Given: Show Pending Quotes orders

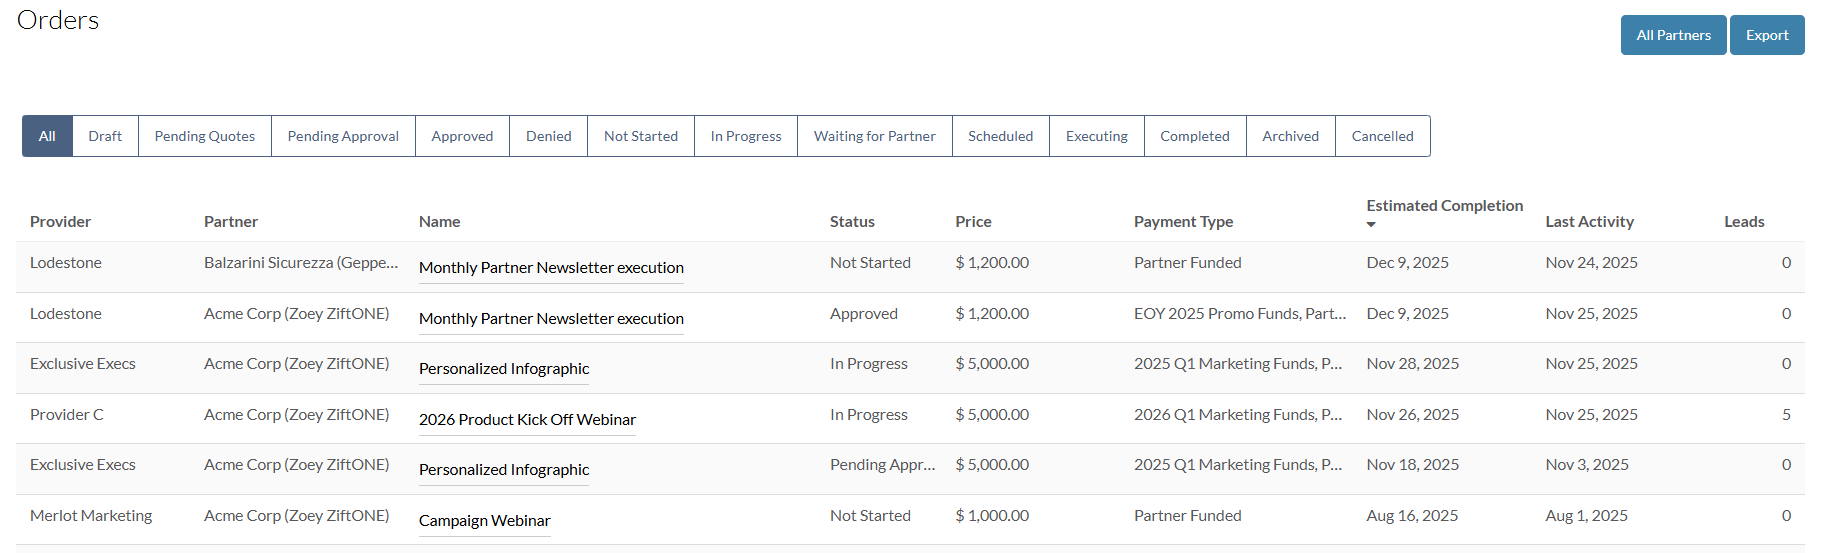Looking at the screenshot, I should [205, 136].
